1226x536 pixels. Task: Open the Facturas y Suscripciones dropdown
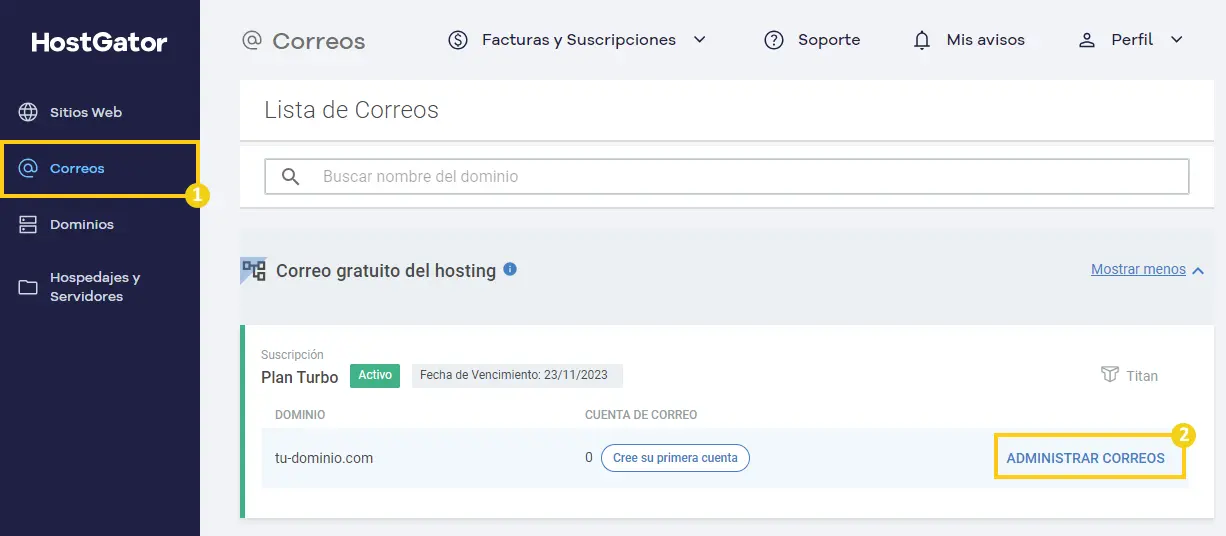point(578,40)
